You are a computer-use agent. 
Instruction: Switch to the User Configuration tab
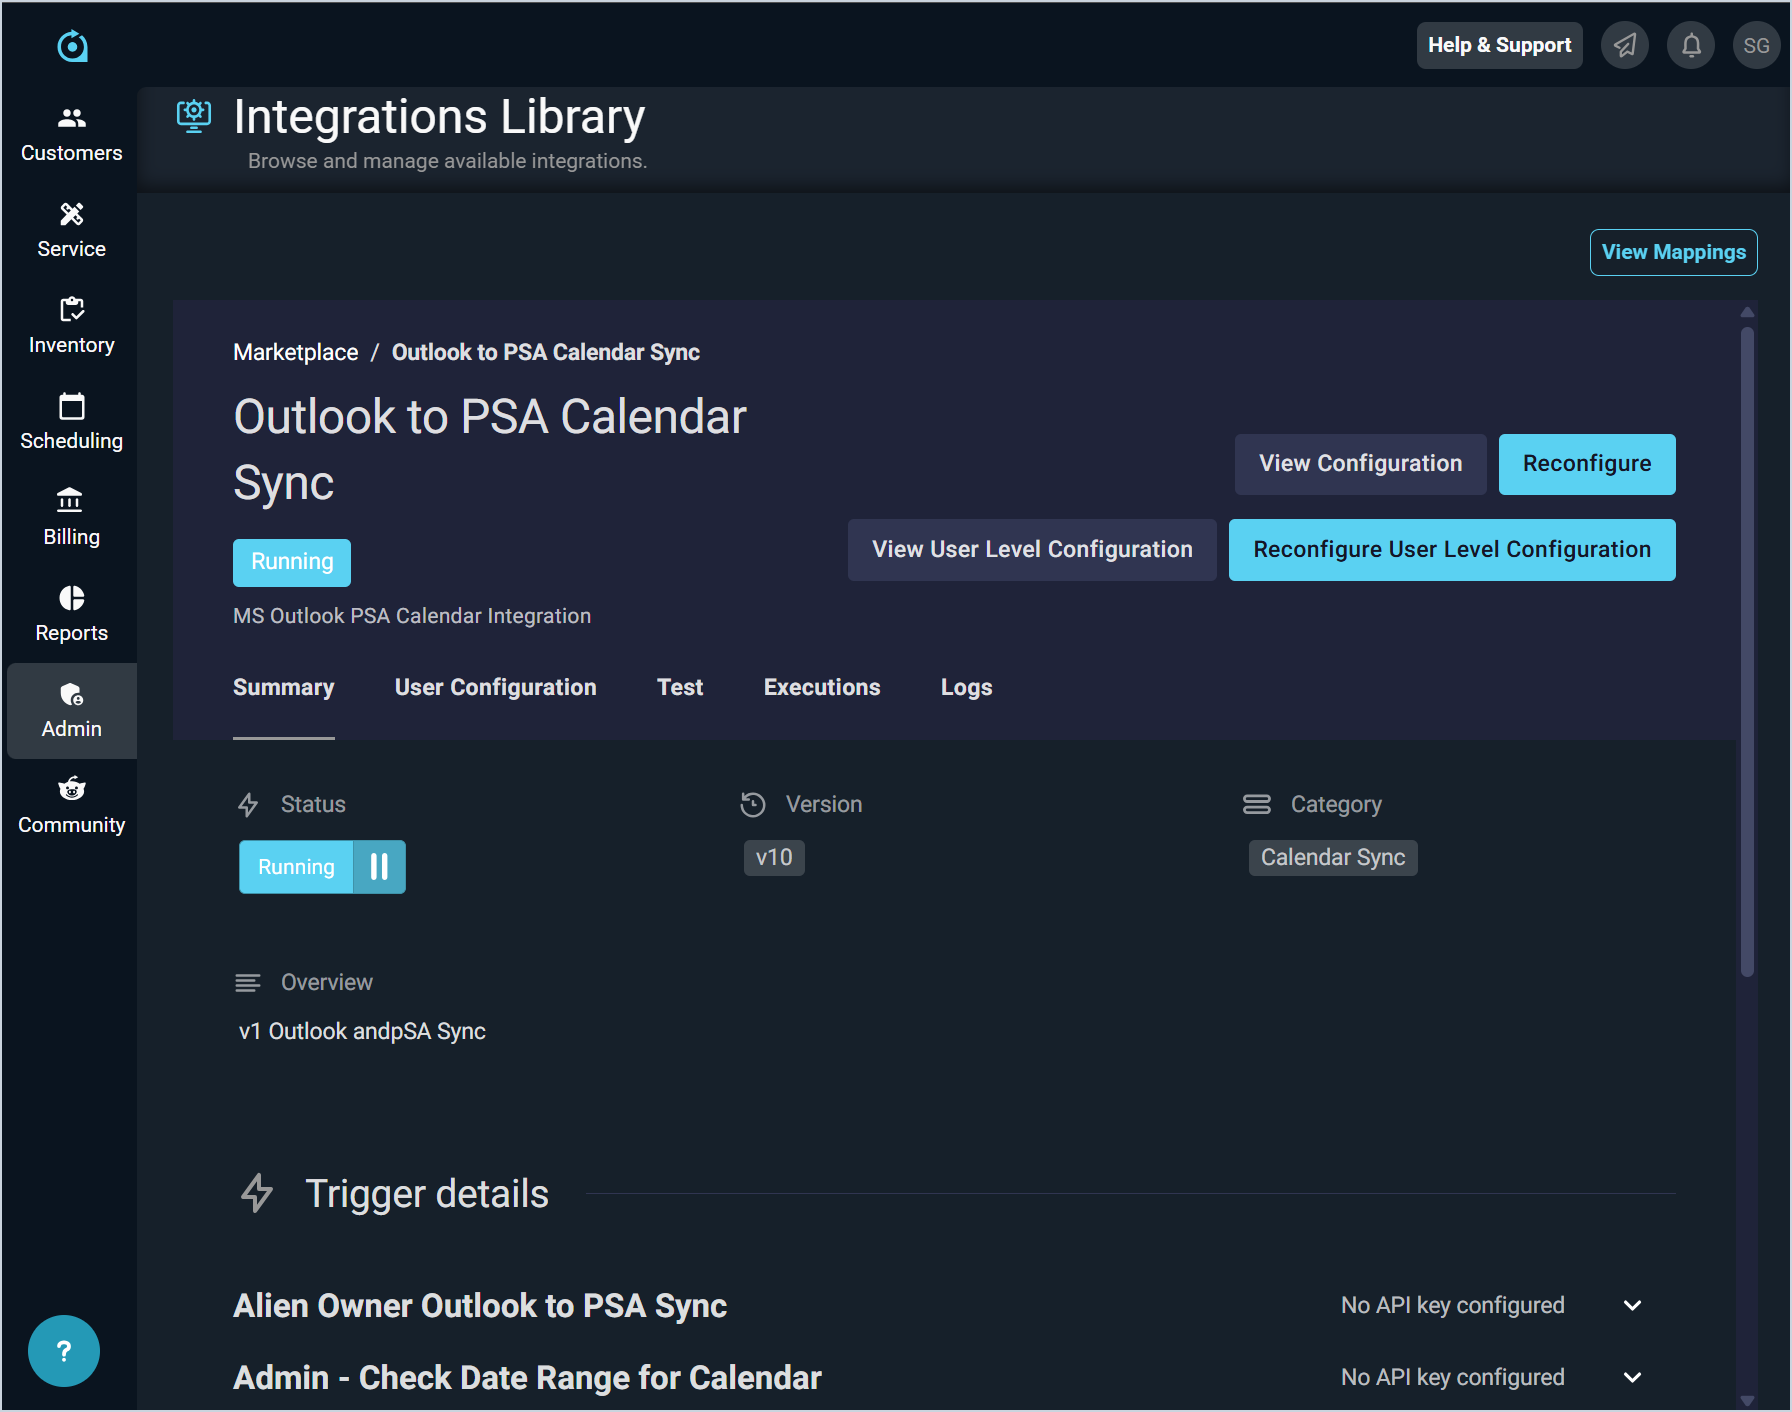[x=495, y=688]
